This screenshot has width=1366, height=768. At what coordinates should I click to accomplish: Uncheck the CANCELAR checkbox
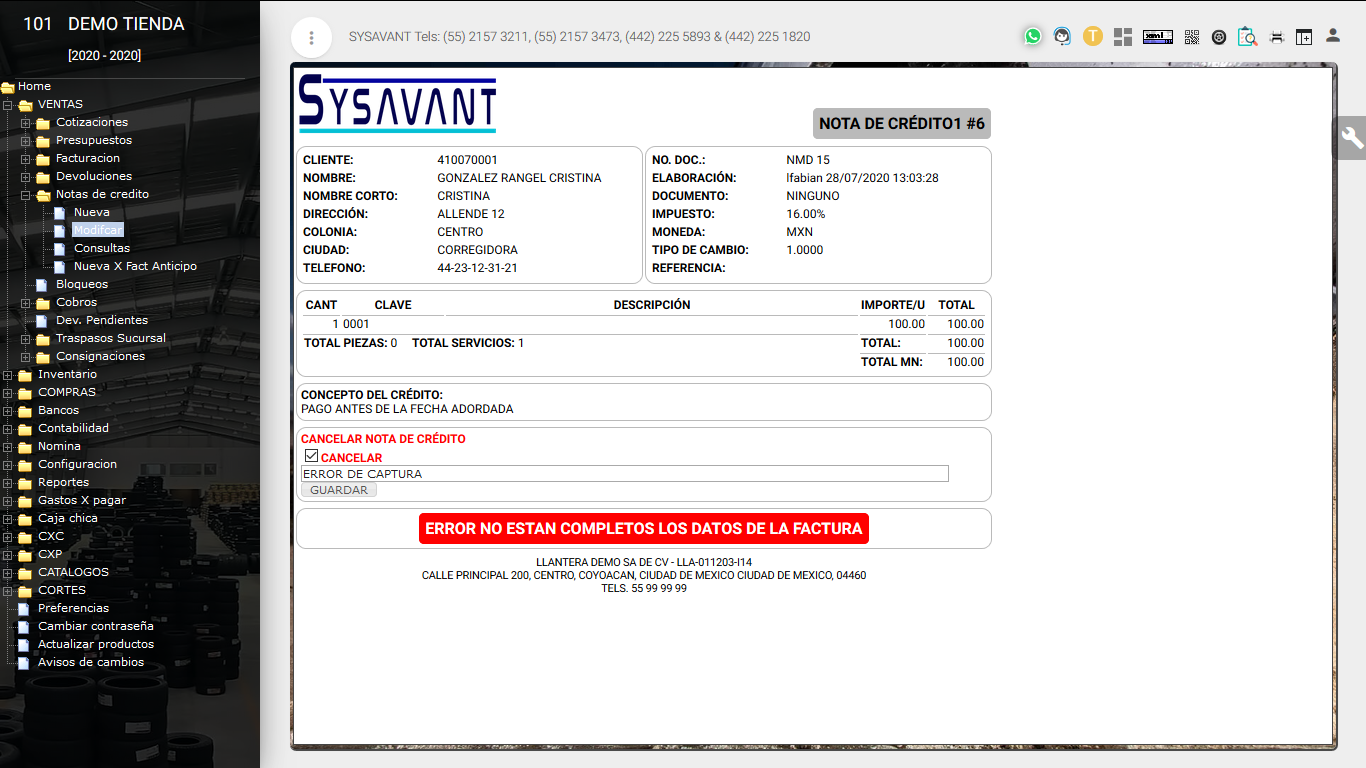(x=312, y=456)
